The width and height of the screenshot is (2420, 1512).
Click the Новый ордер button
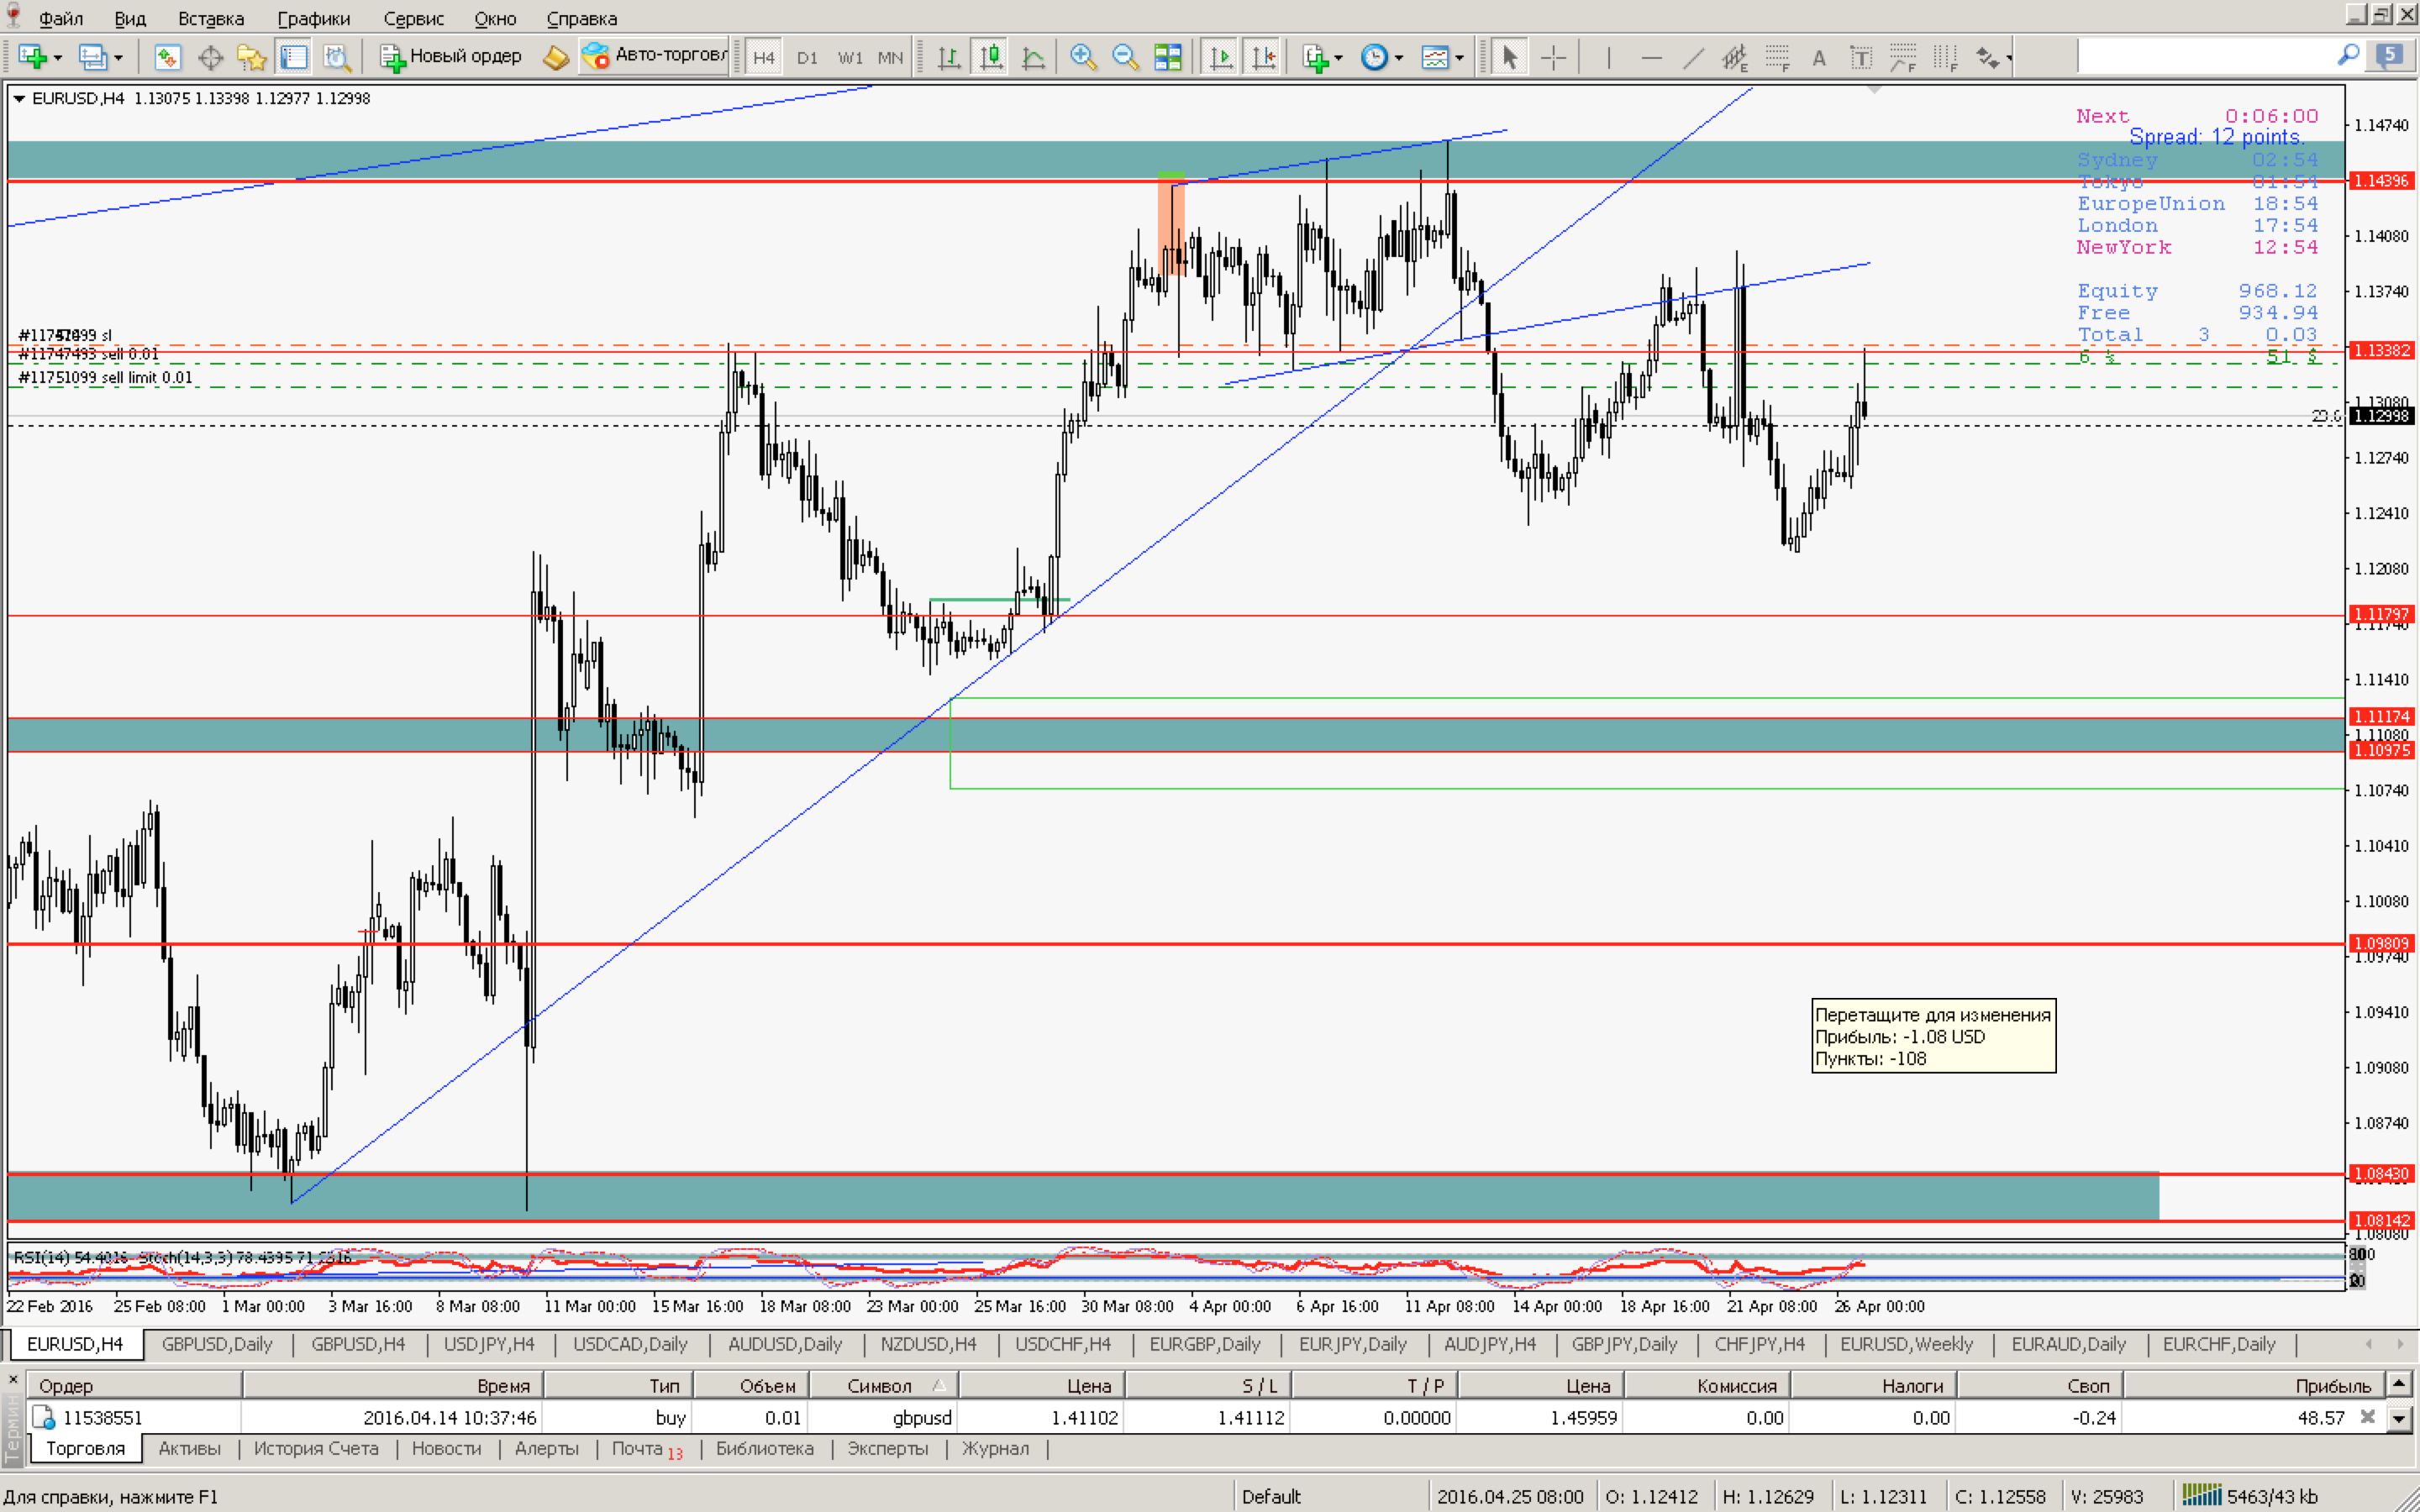(452, 57)
